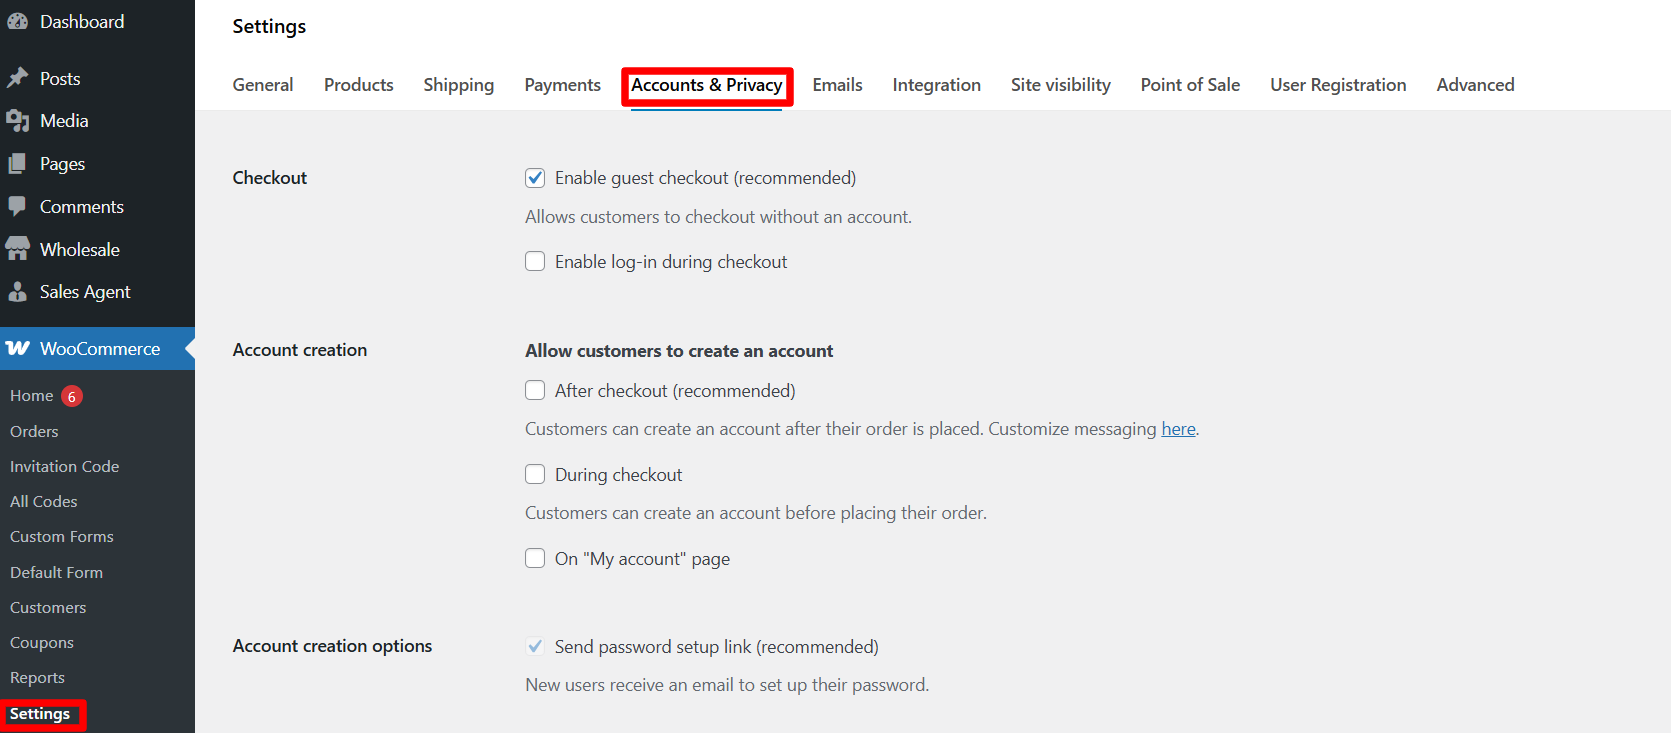Image resolution: width=1671 pixels, height=733 pixels.
Task: Select the Posts icon in the sidebar
Action: pyautogui.click(x=19, y=77)
